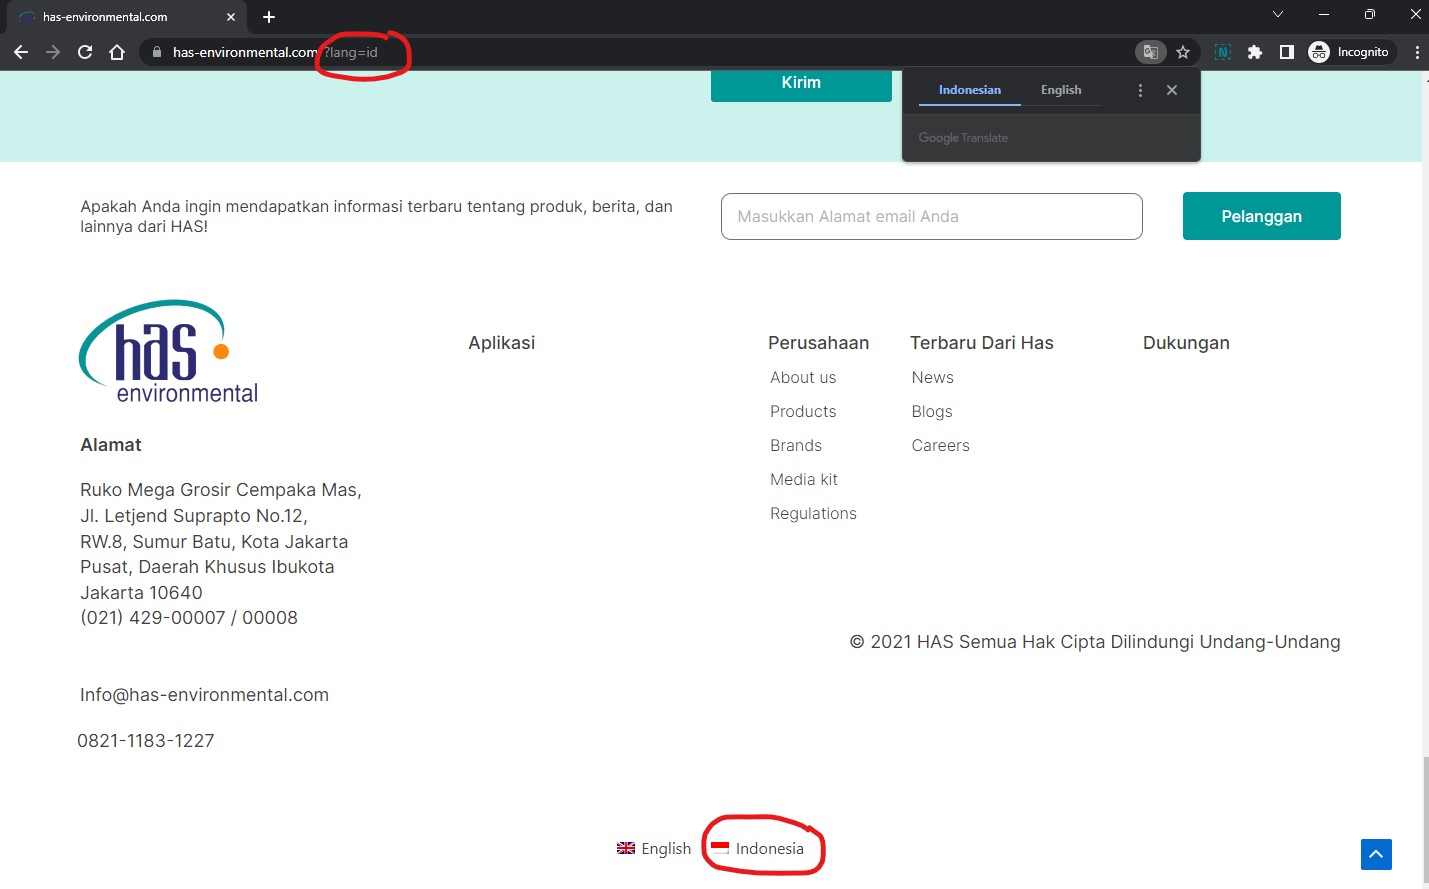Image resolution: width=1429 pixels, height=889 pixels.
Task: Open the Blogs link
Action: coord(932,411)
